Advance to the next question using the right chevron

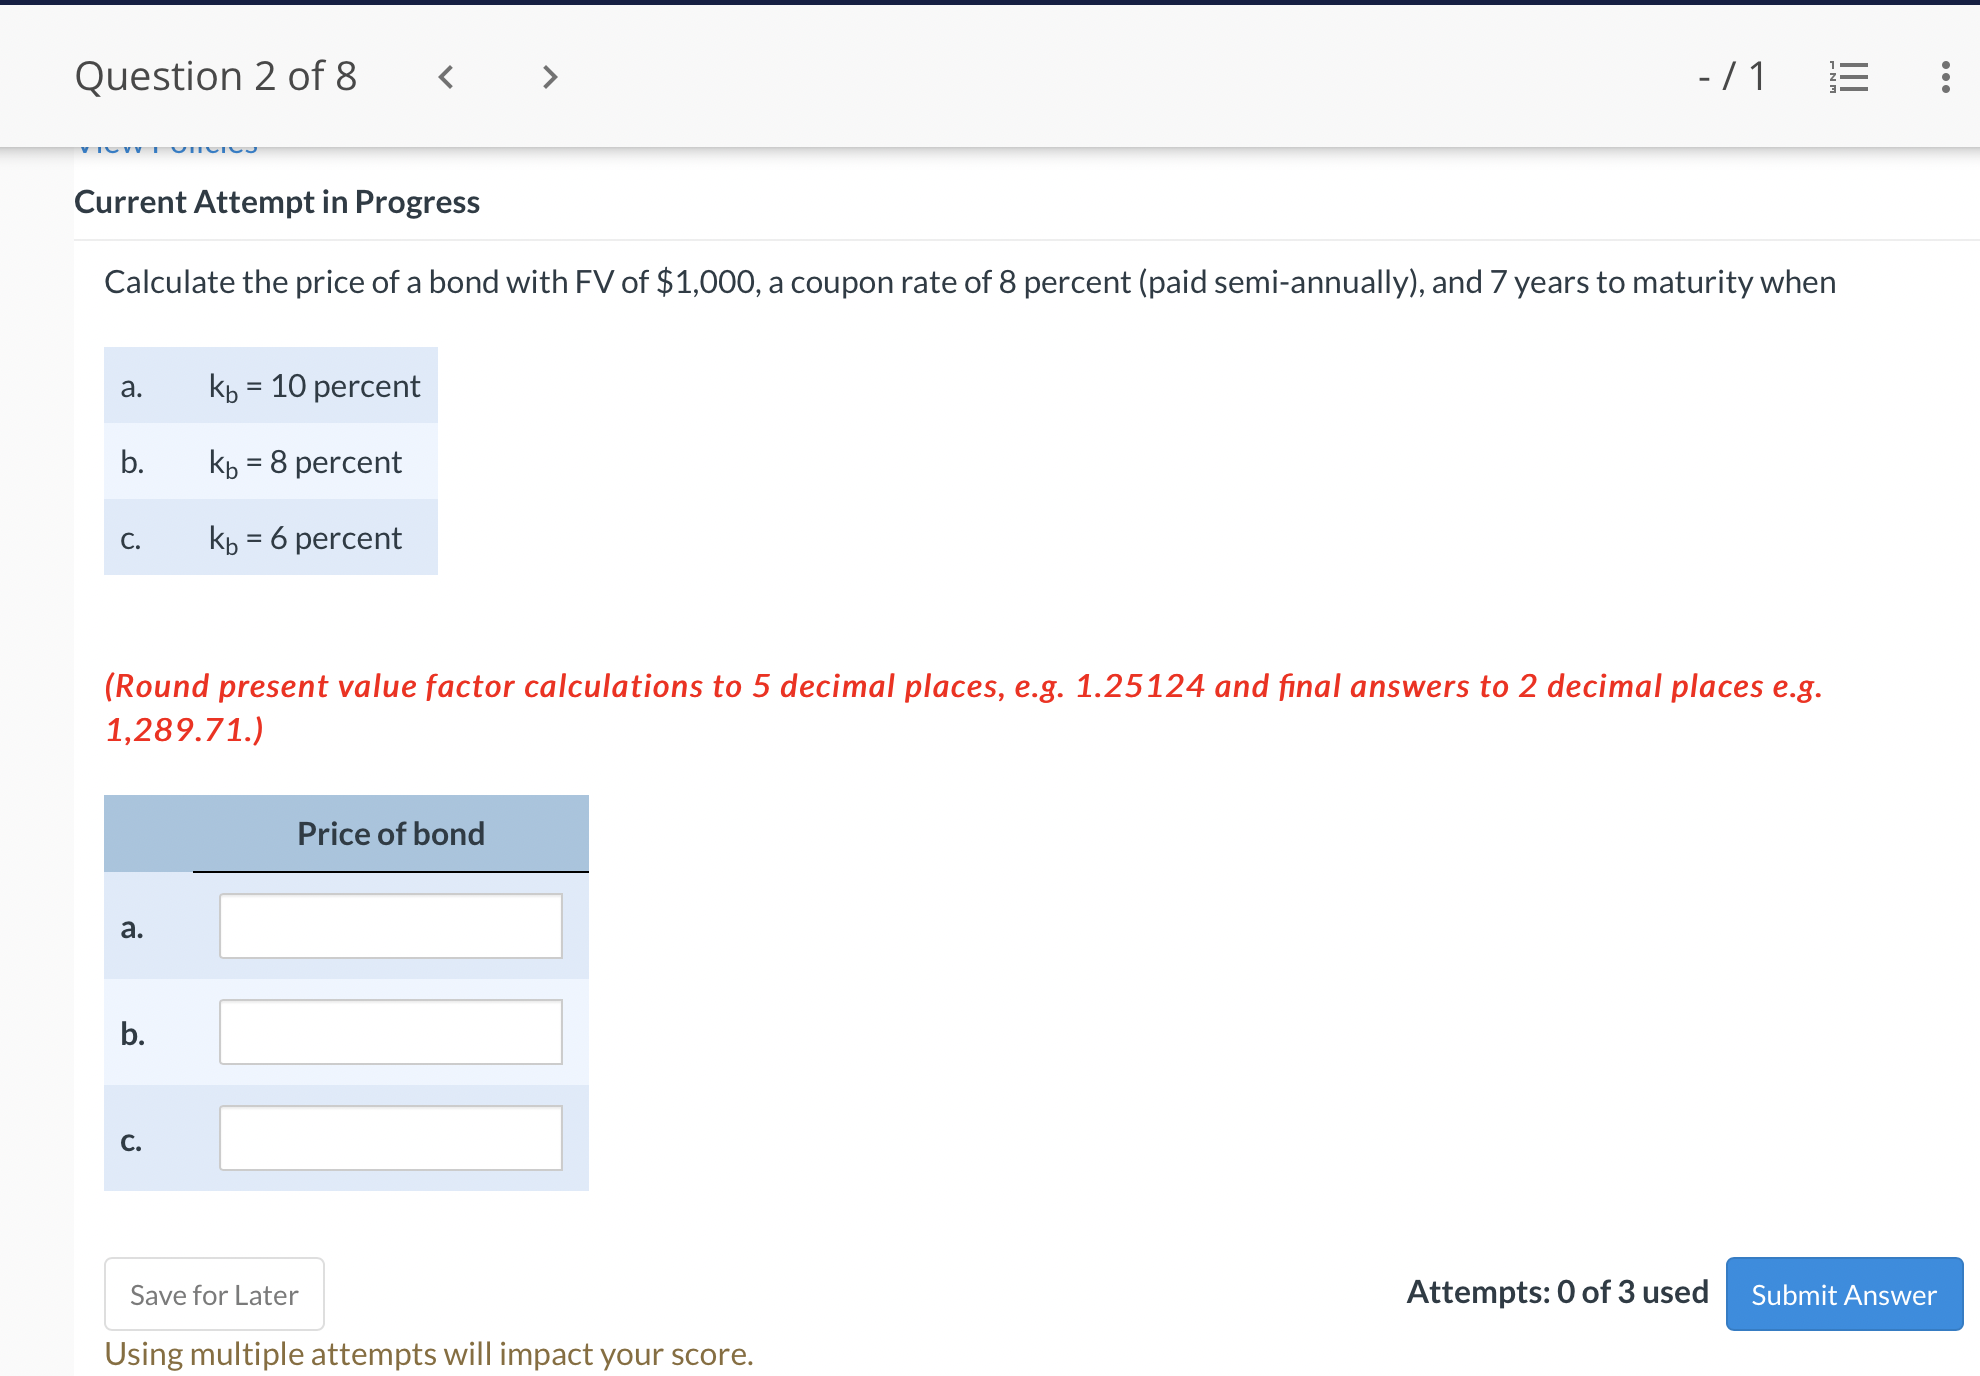(x=549, y=76)
